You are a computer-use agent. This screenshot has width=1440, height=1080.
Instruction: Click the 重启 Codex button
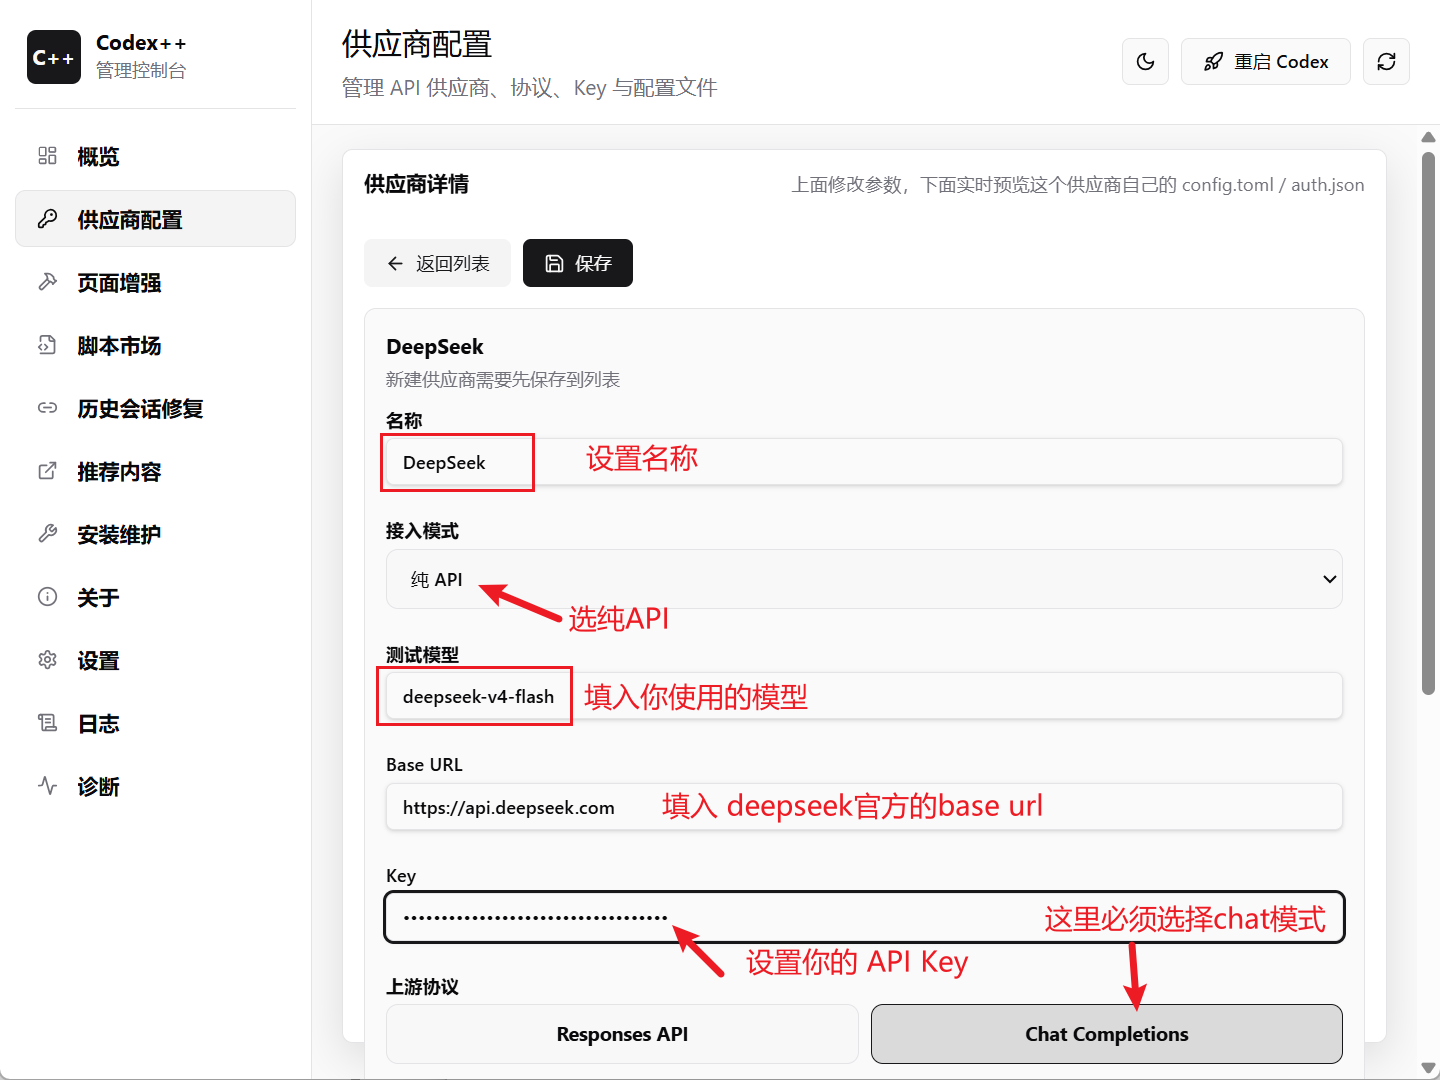point(1266,62)
